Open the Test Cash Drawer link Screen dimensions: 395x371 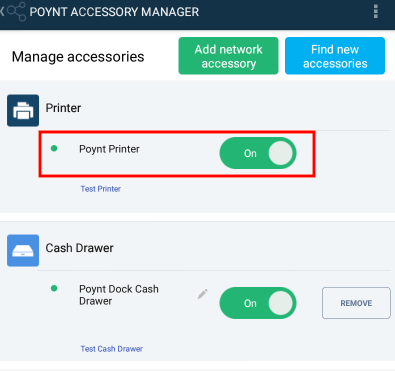(x=112, y=349)
